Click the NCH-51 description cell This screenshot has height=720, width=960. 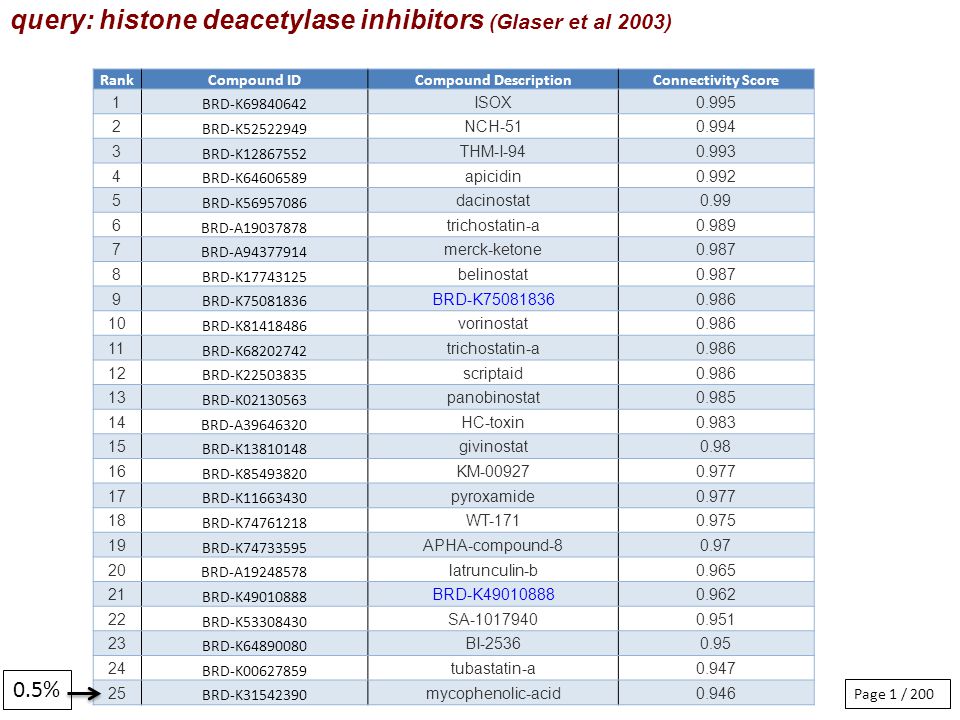pyautogui.click(x=493, y=127)
